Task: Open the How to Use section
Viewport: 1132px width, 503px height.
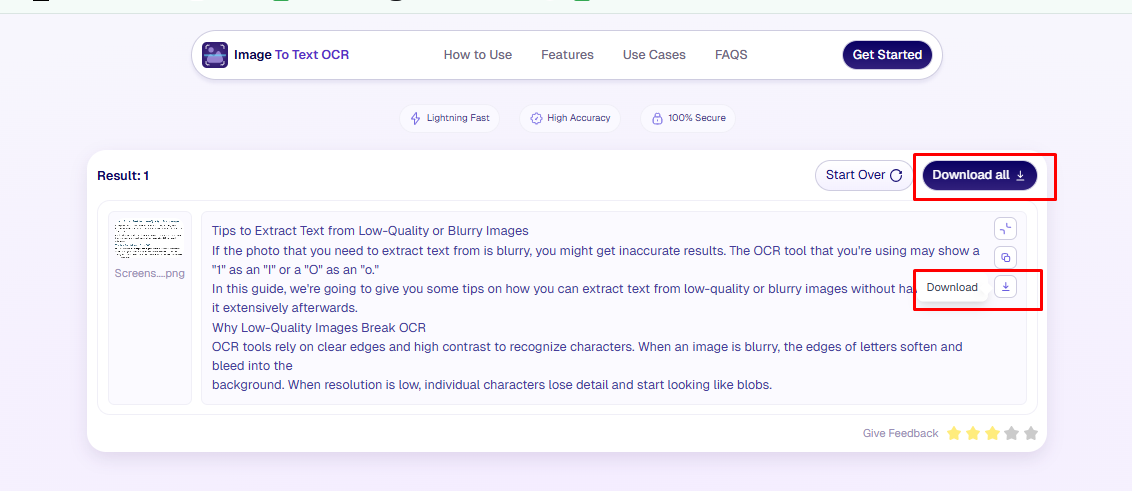Action: [478, 55]
